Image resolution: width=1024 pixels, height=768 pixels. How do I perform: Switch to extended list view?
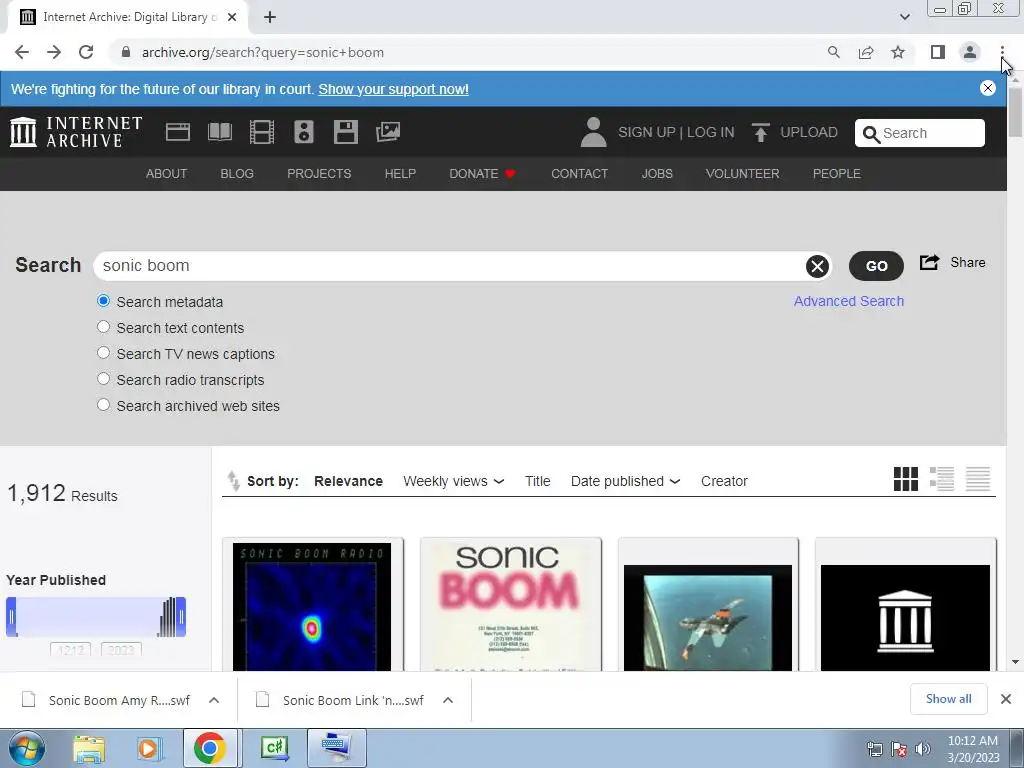tap(942, 479)
